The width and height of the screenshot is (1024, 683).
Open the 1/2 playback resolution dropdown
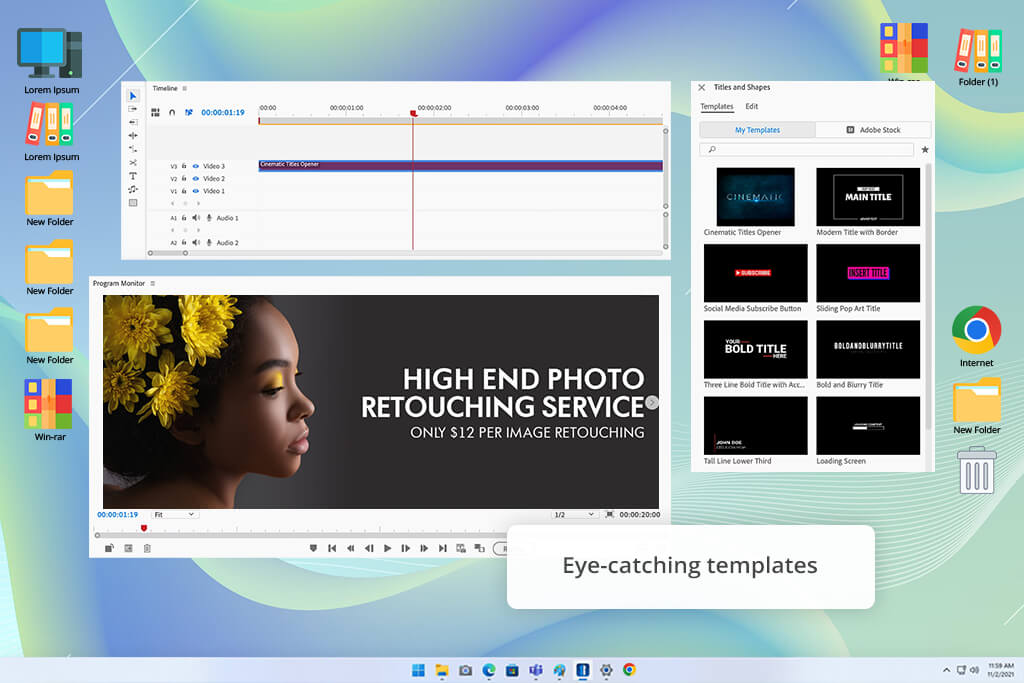click(x=574, y=515)
